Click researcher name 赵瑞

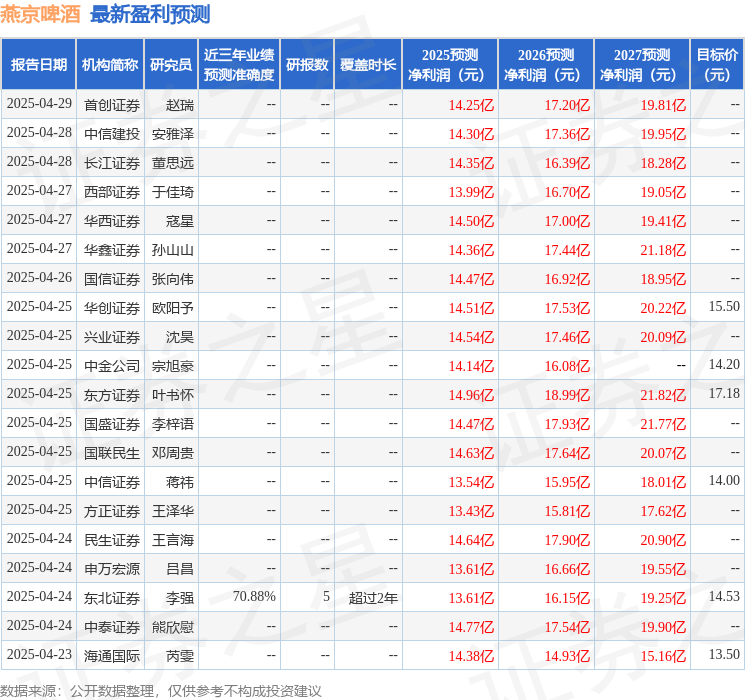(180, 105)
